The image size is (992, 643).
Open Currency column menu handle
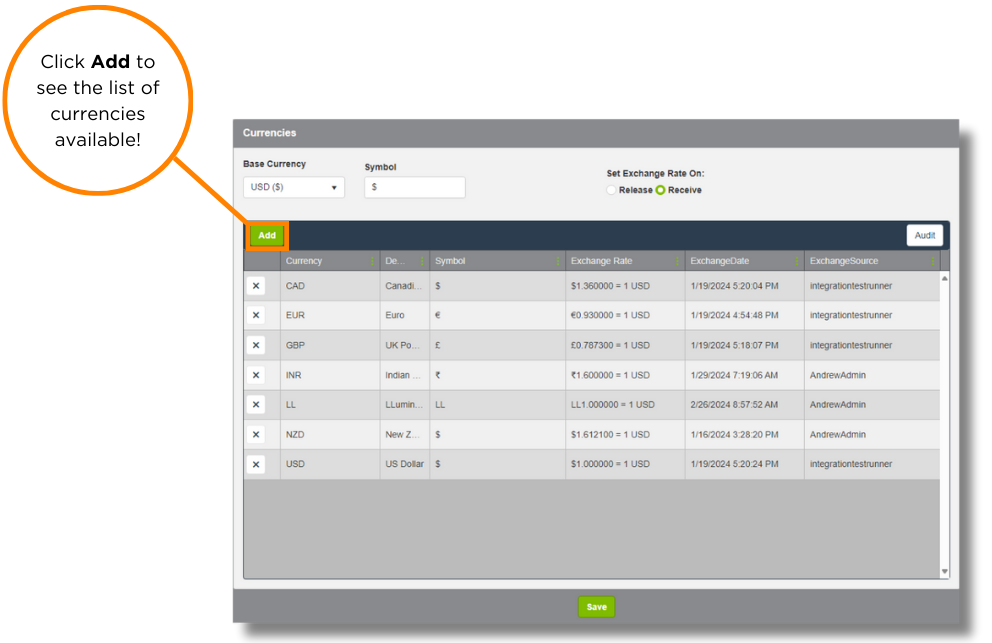pyautogui.click(x=372, y=262)
